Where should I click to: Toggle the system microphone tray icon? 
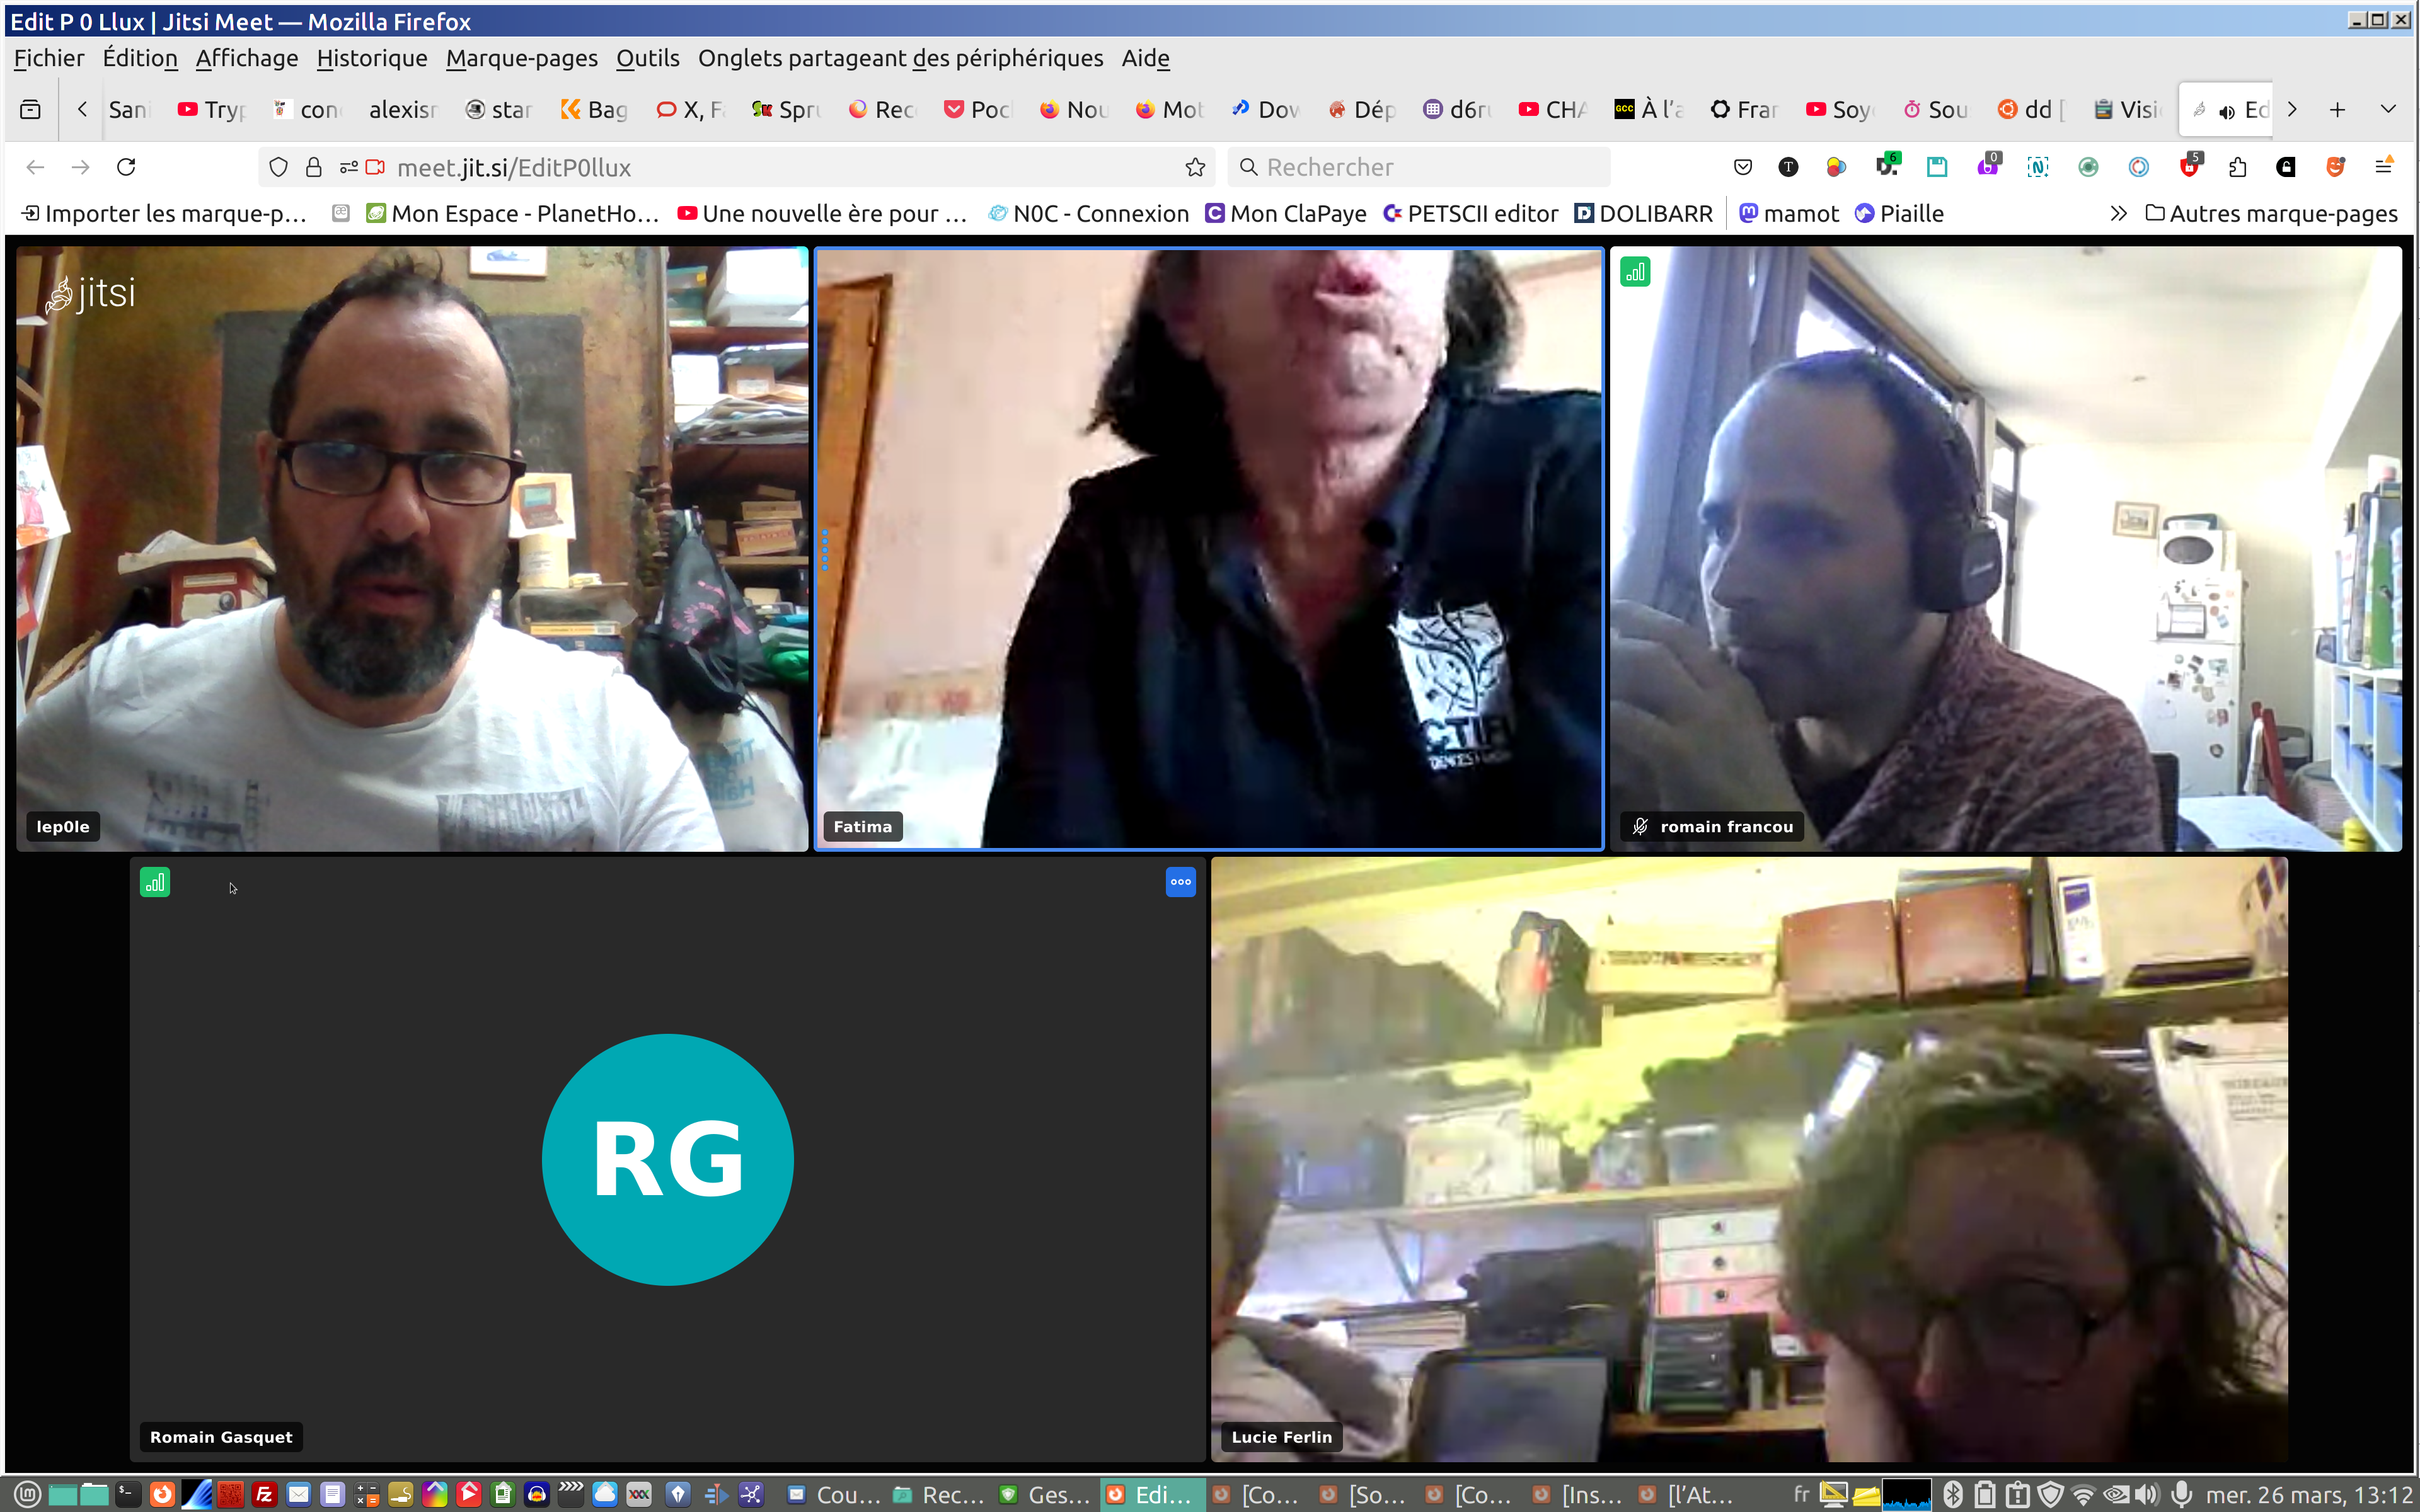pyautogui.click(x=2182, y=1494)
